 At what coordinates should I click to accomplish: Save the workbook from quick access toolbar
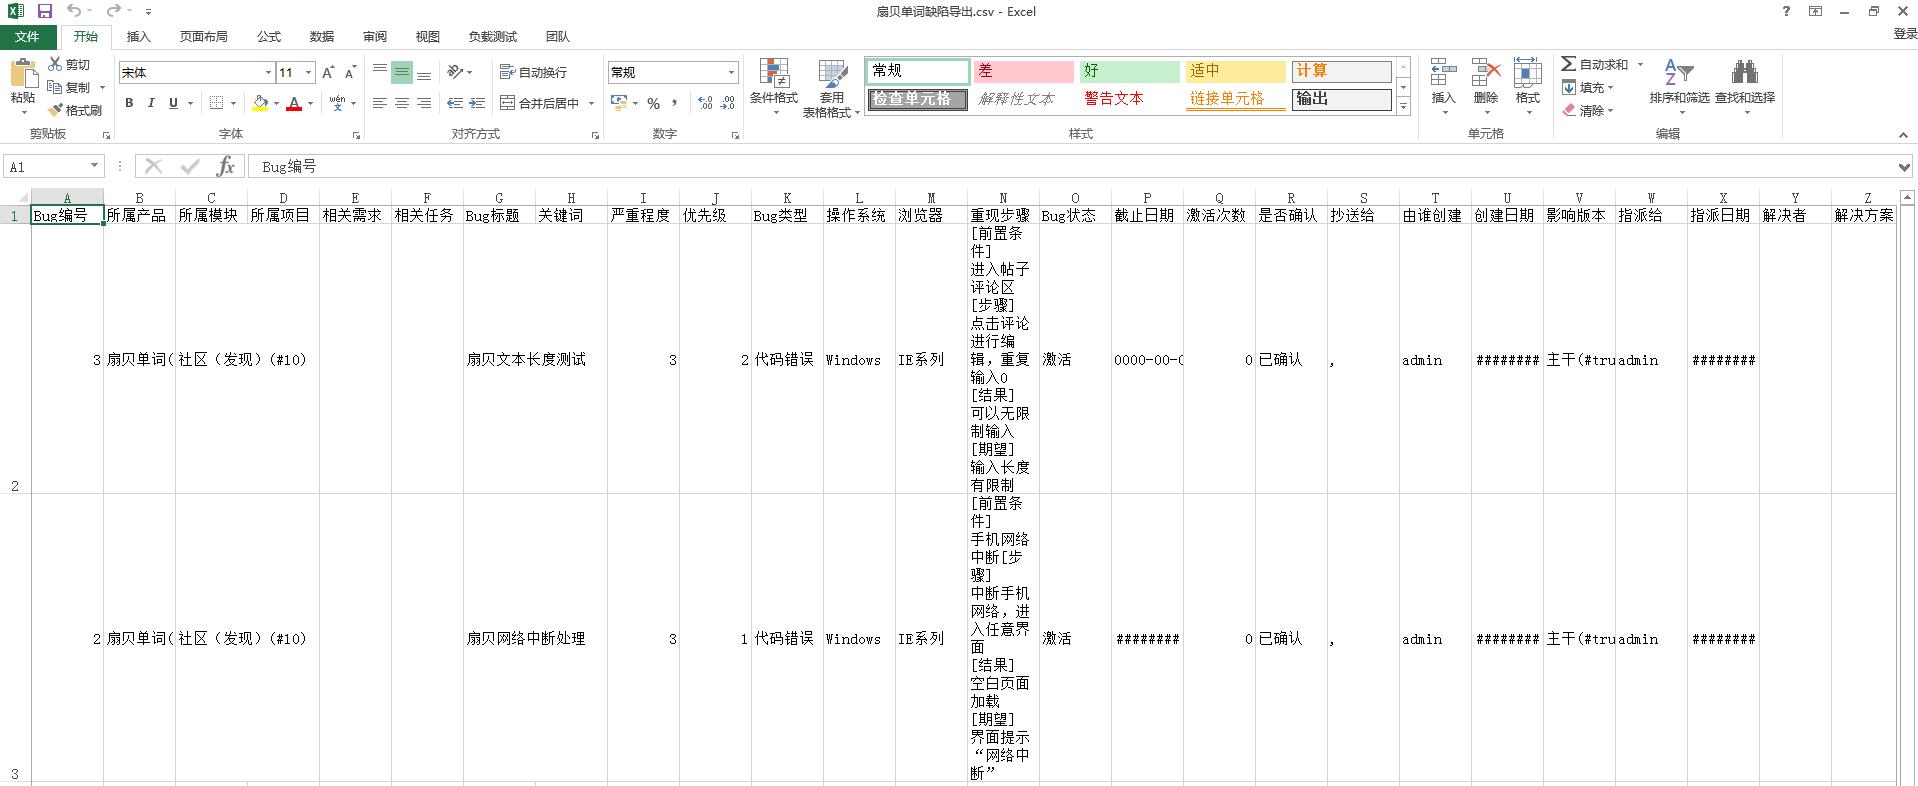(45, 11)
